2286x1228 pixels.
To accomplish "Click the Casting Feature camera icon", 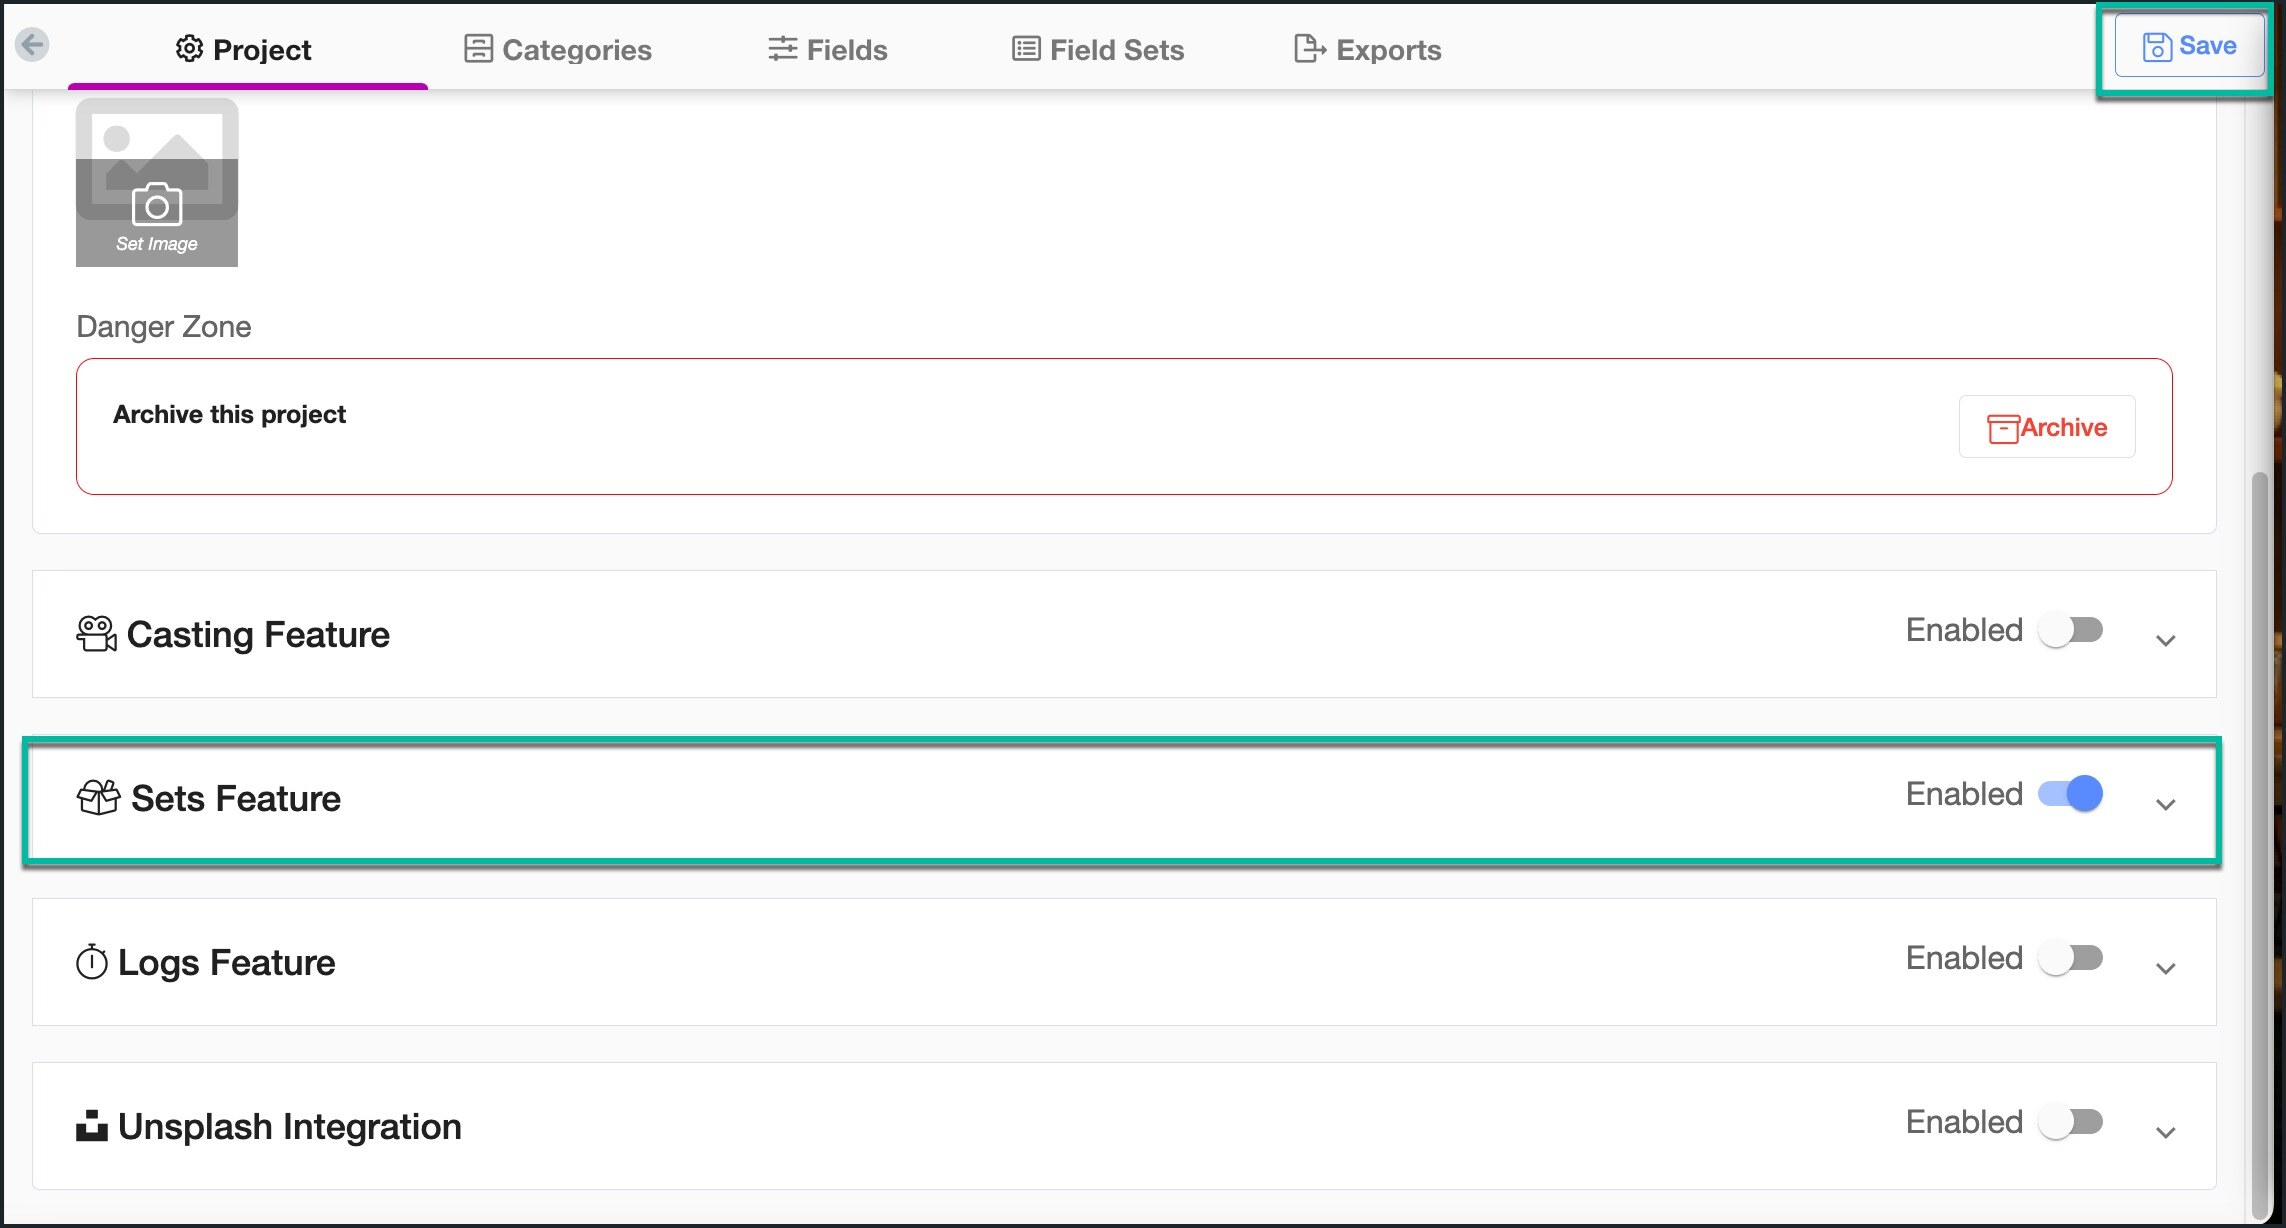I will 96,634.
